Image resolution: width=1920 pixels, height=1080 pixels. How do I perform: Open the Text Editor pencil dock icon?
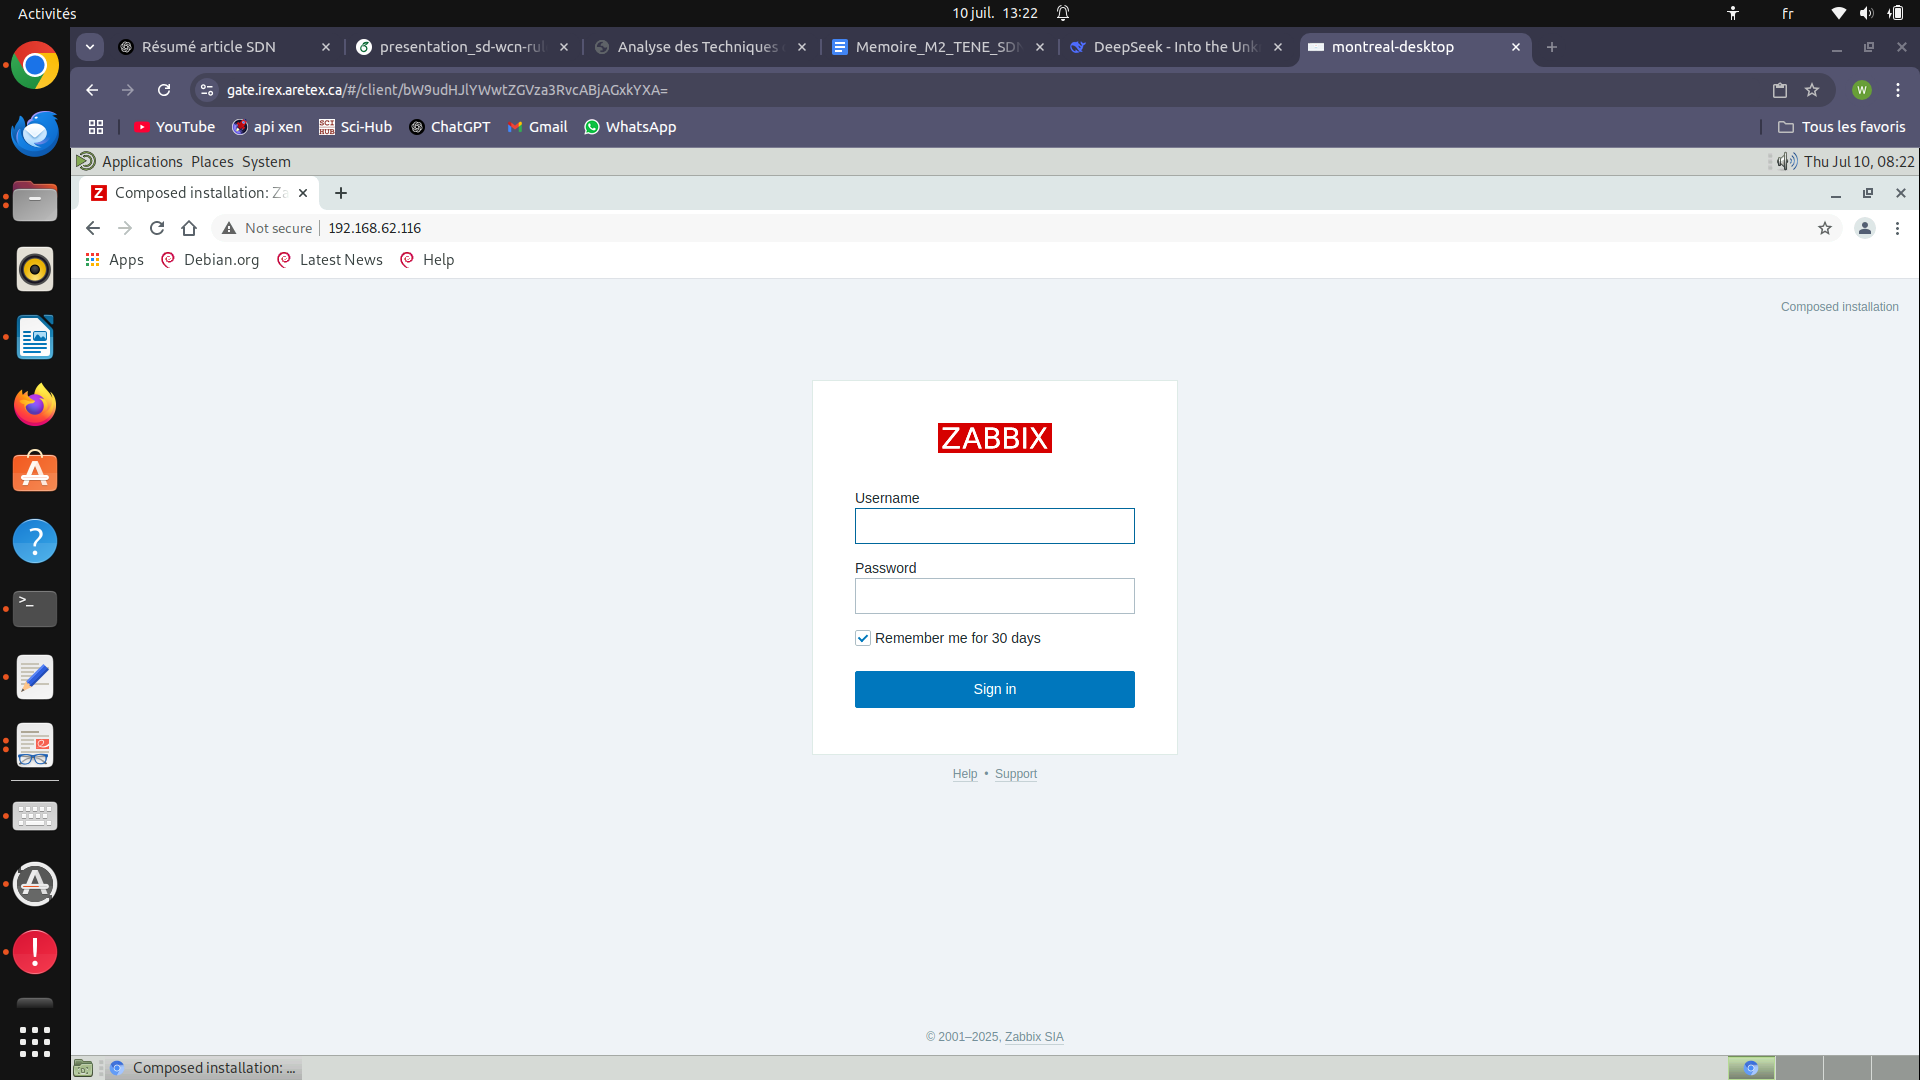35,677
